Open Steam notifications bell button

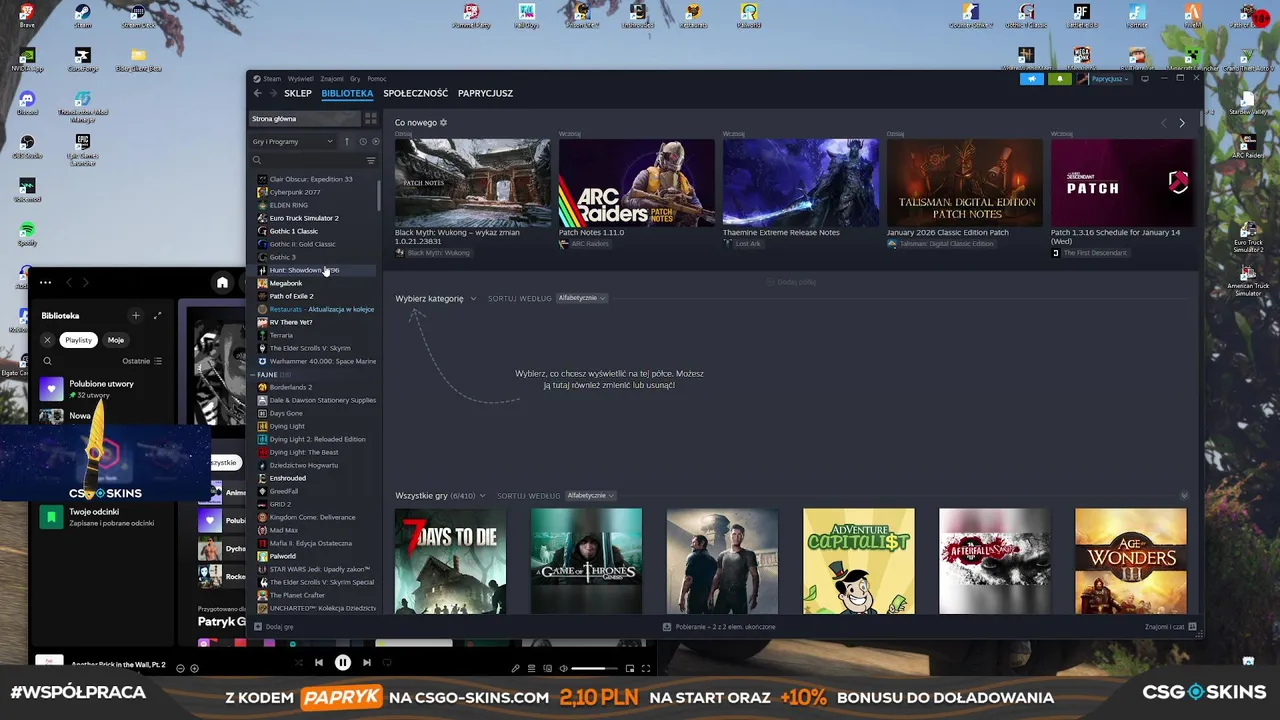click(1060, 79)
